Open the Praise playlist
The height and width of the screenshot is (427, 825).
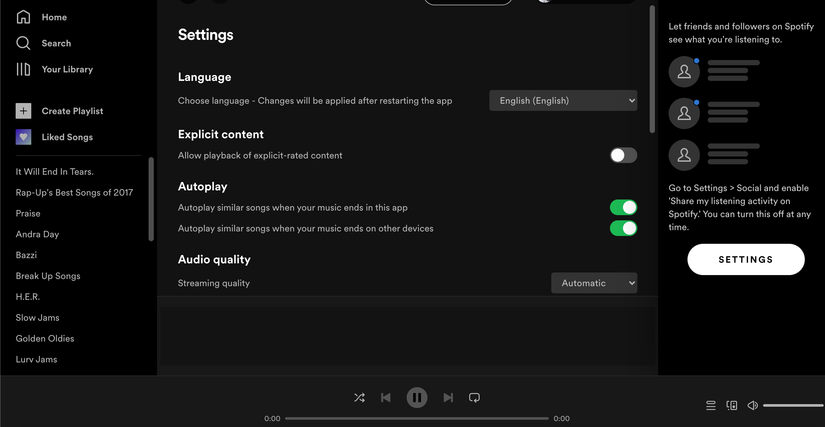coord(28,214)
